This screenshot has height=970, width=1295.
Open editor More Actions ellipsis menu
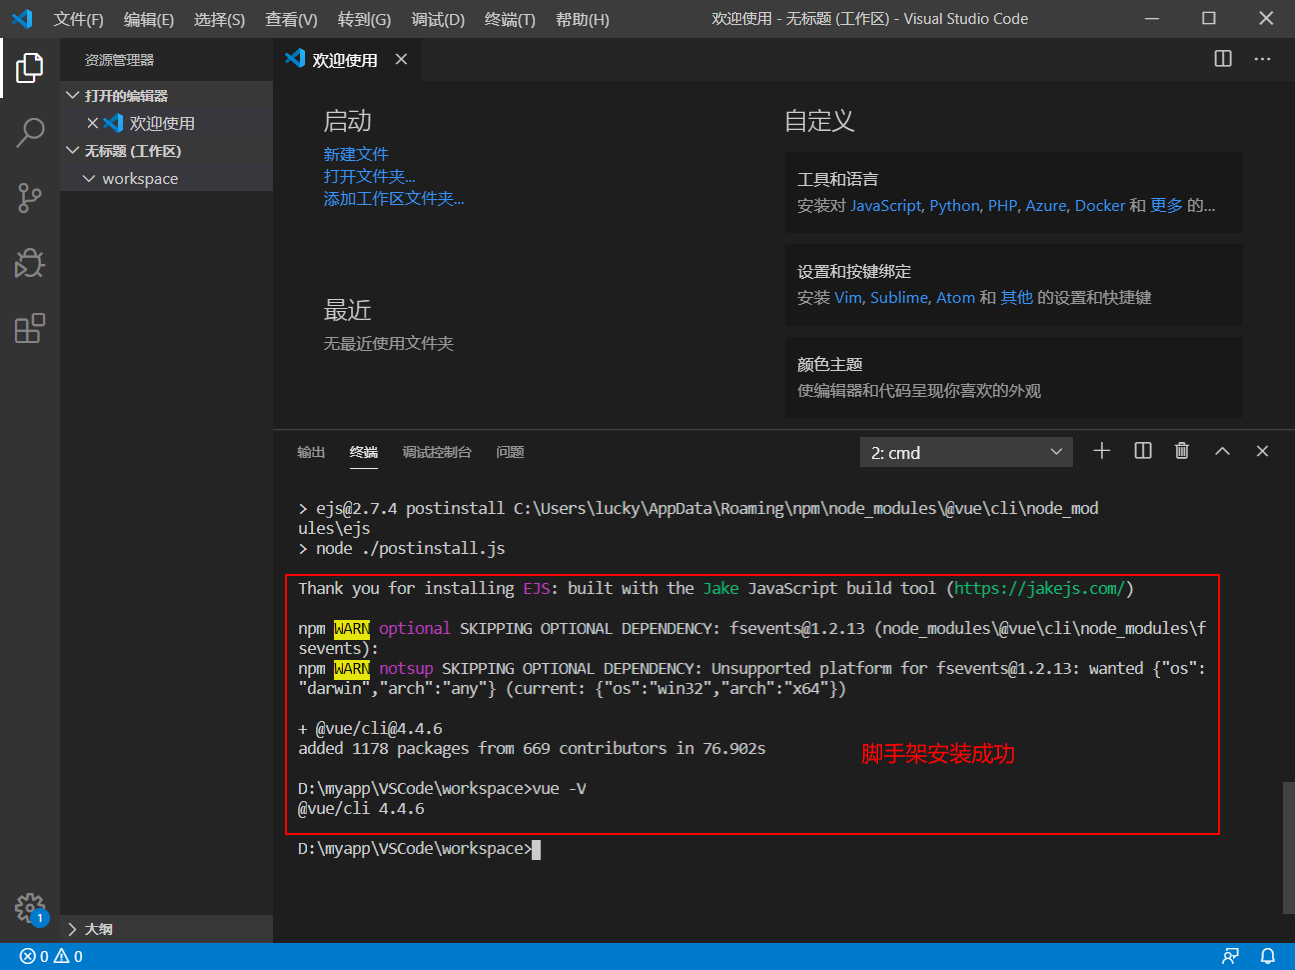coord(1263,59)
